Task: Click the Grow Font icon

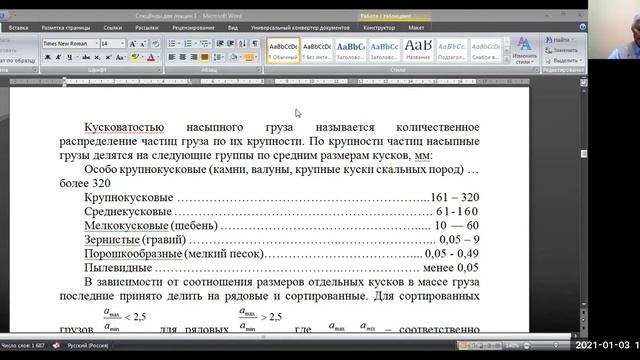Action: [x=132, y=44]
